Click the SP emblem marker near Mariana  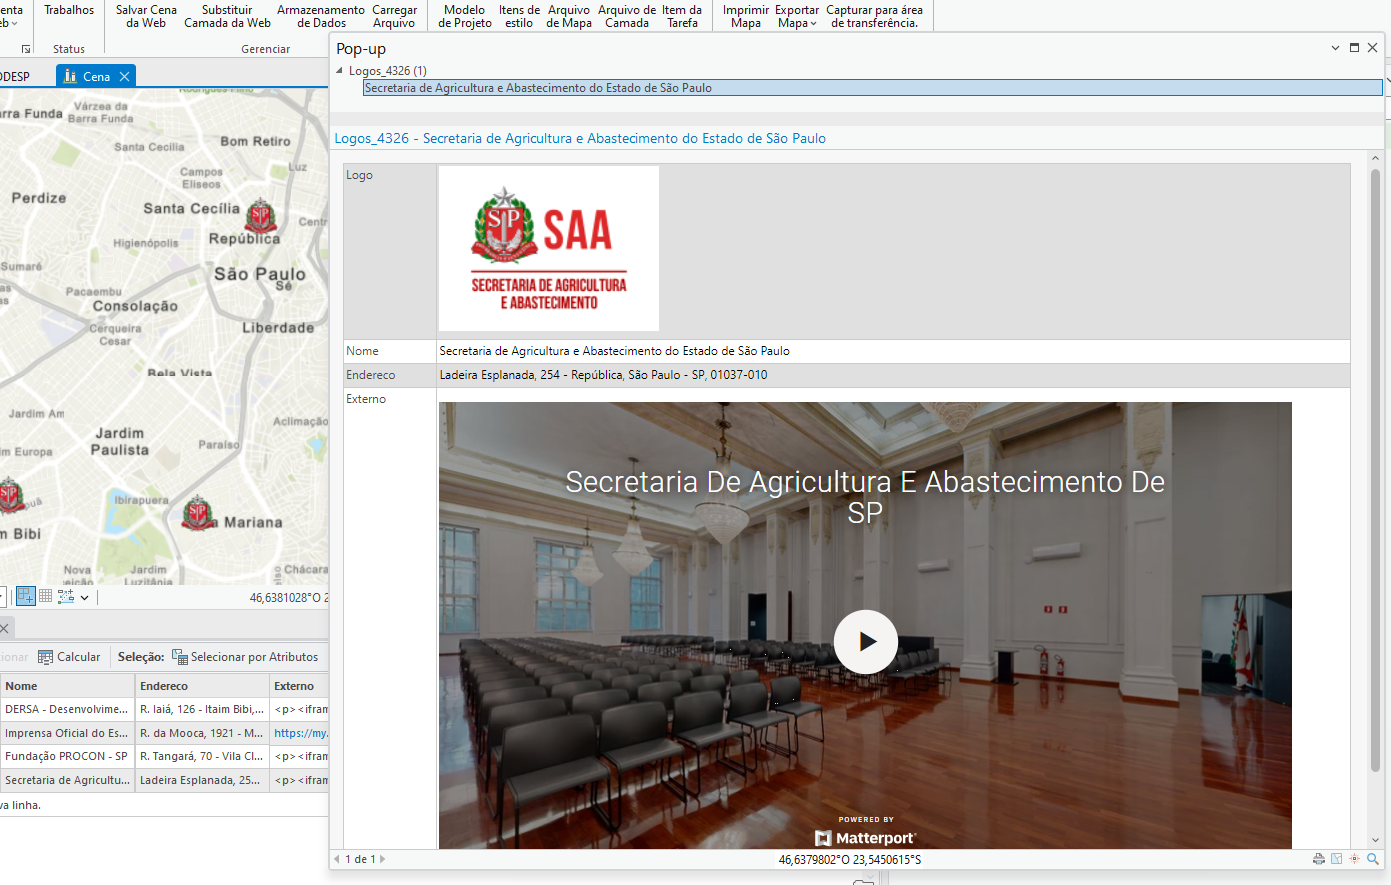(198, 513)
